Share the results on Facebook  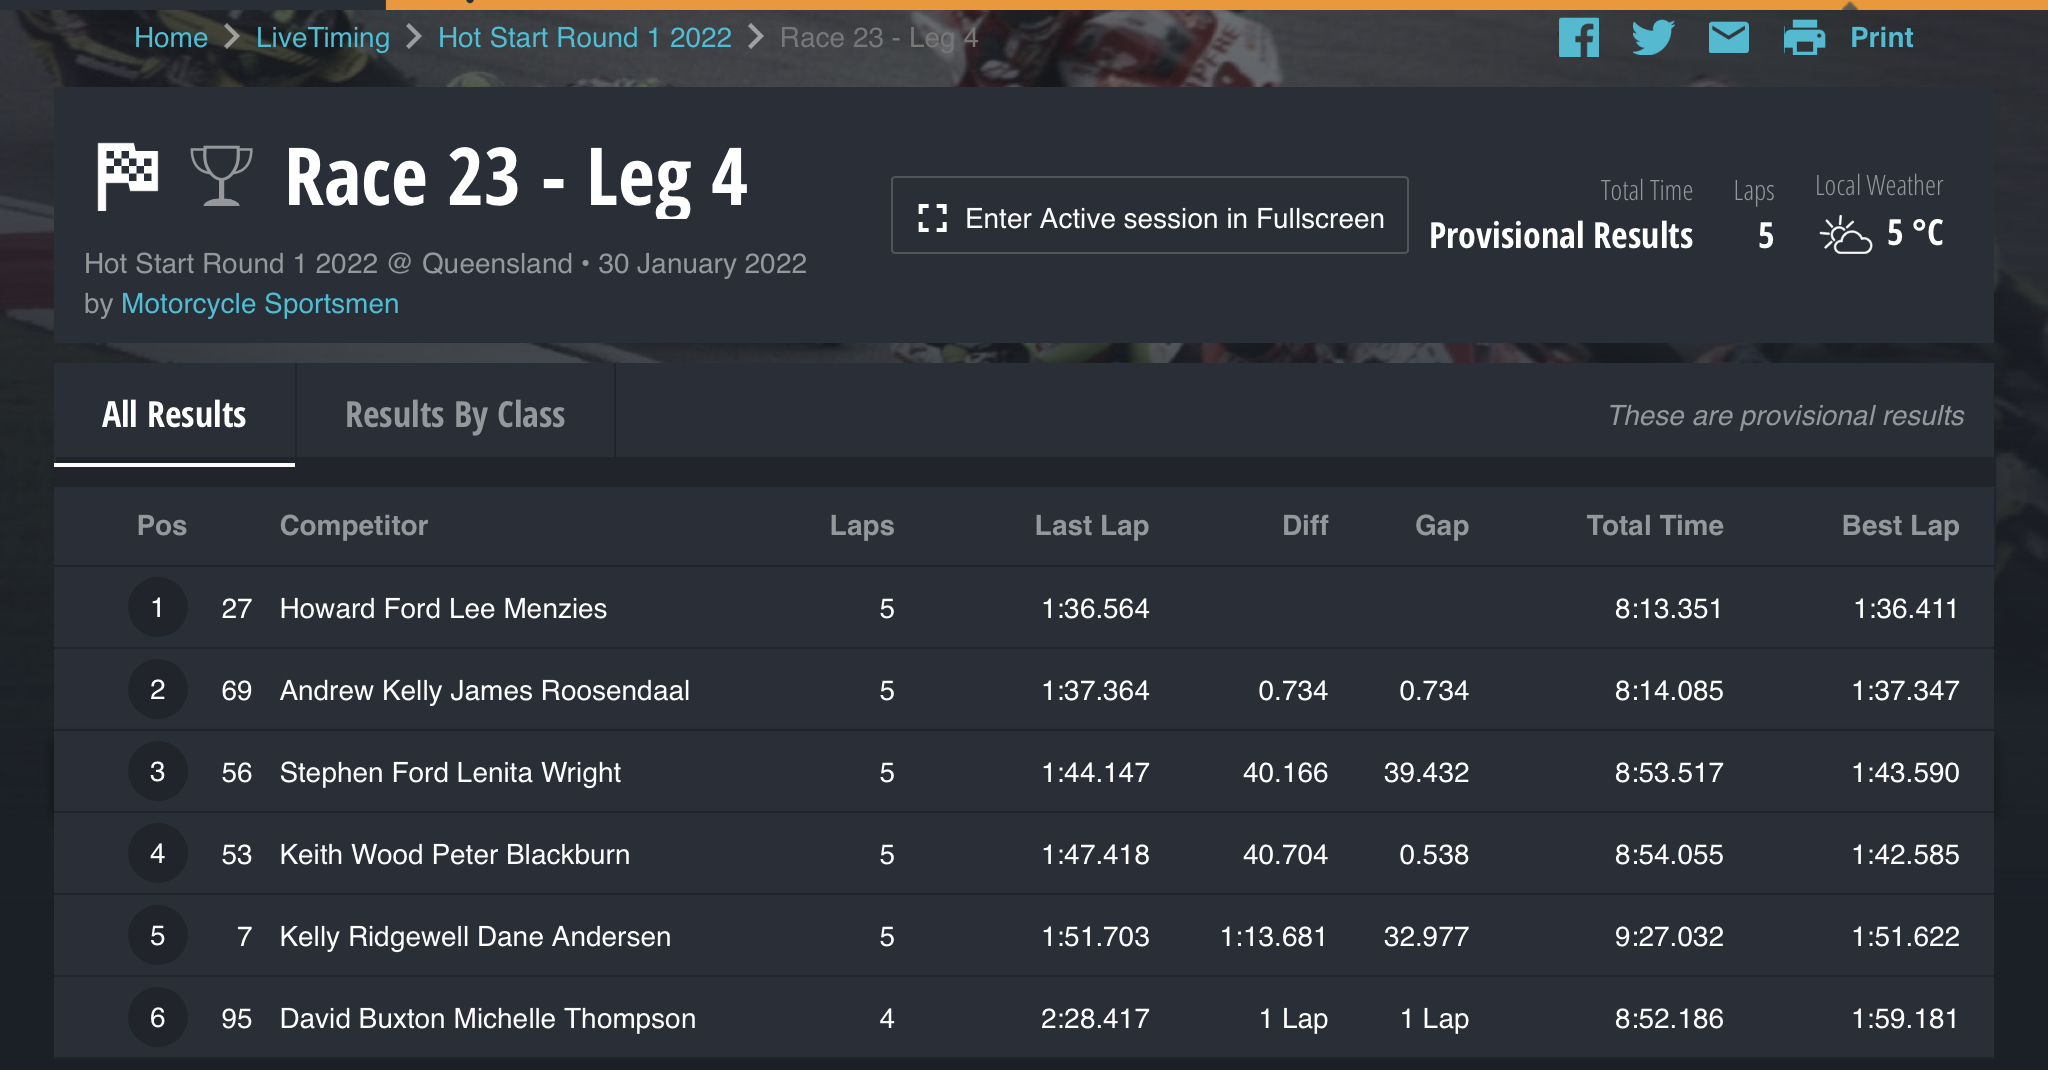[1578, 38]
